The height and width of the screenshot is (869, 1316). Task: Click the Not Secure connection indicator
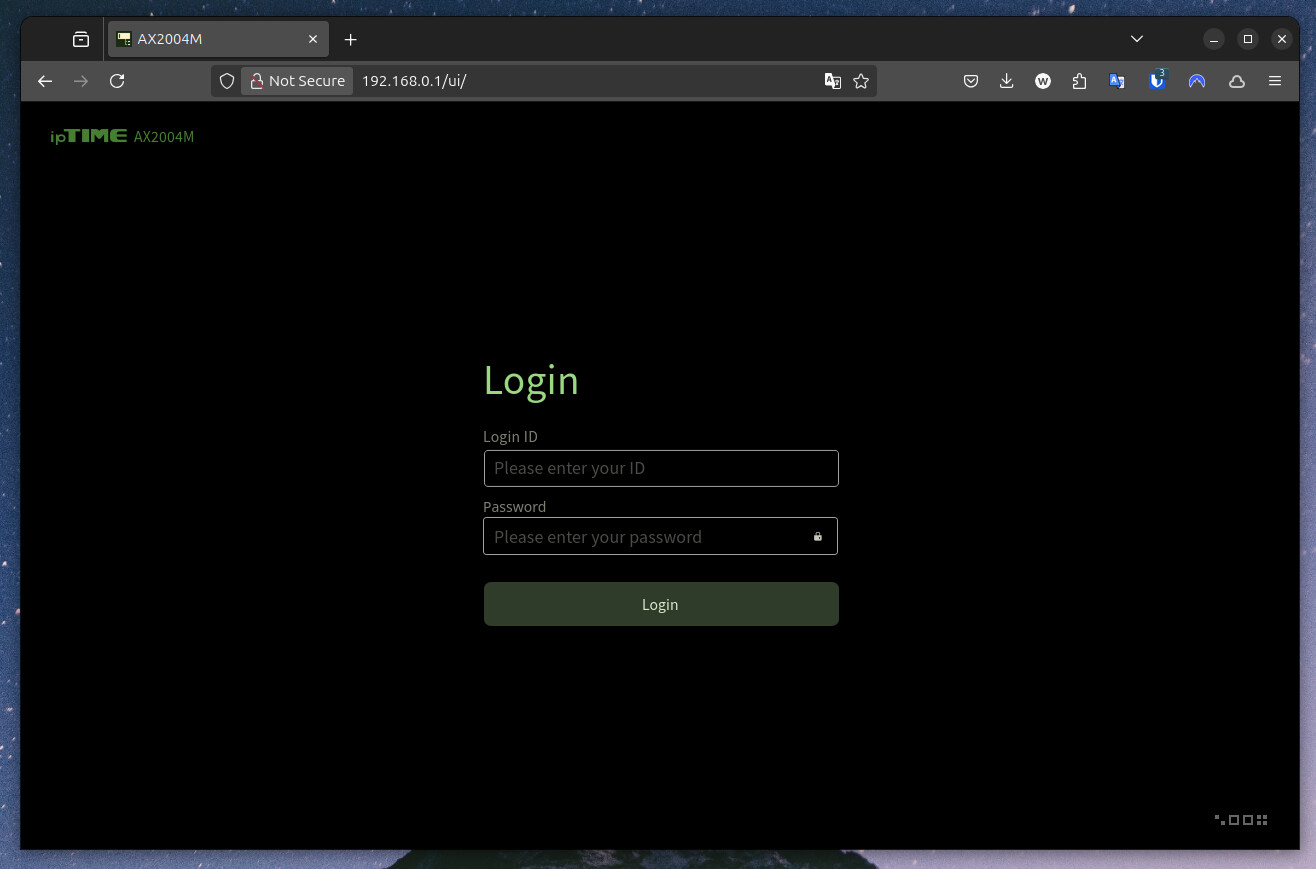(x=297, y=81)
